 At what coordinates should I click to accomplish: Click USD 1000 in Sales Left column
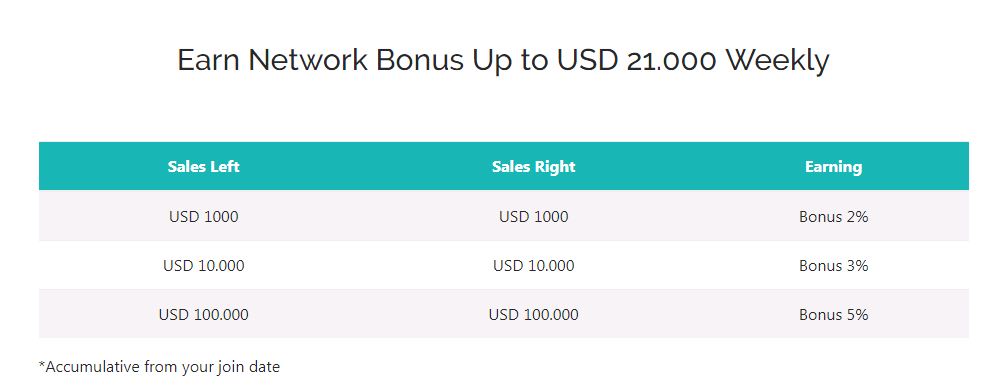[204, 216]
